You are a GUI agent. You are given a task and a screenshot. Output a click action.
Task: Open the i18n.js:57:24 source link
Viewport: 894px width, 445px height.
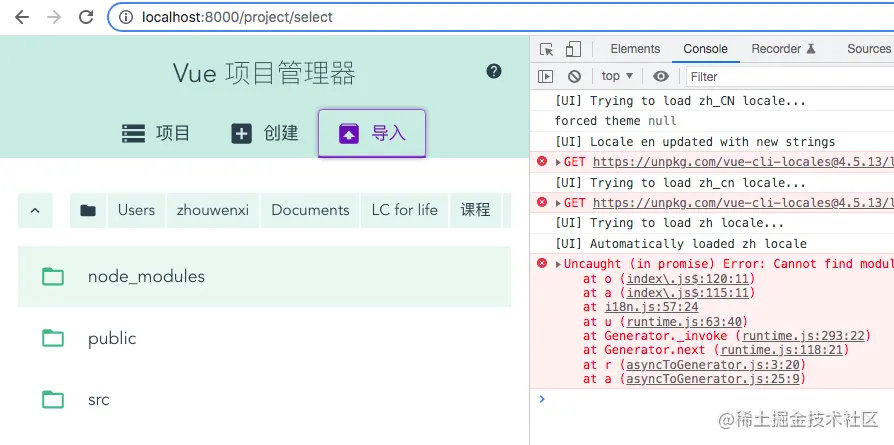pyautogui.click(x=652, y=308)
